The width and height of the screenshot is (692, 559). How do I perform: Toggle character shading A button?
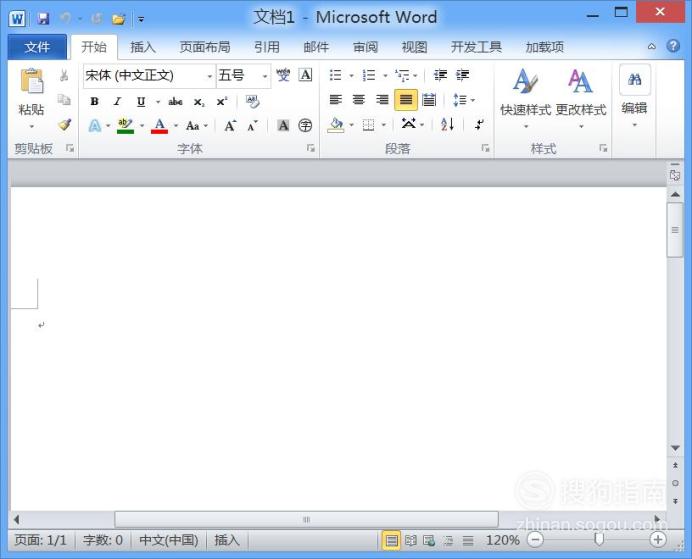pyautogui.click(x=283, y=126)
